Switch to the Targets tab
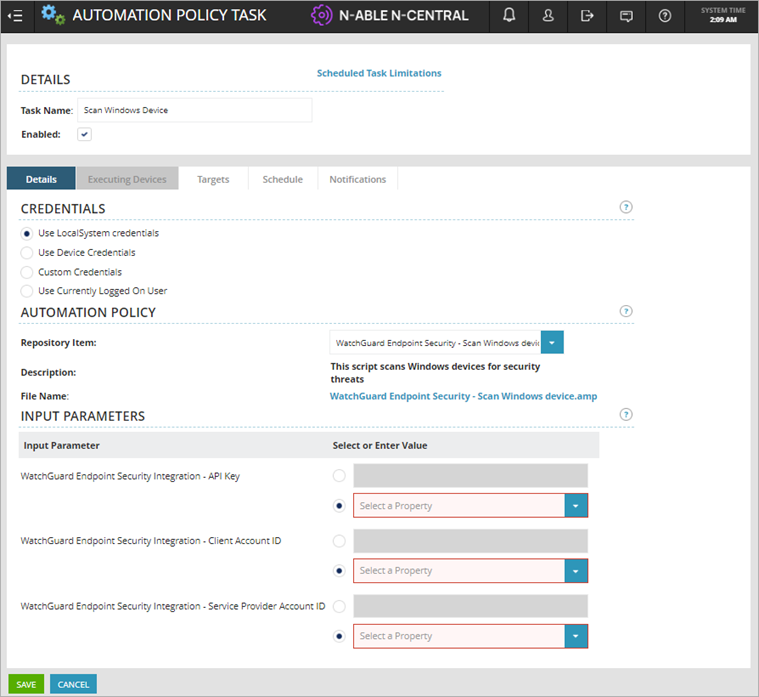The height and width of the screenshot is (697, 759). click(x=213, y=179)
